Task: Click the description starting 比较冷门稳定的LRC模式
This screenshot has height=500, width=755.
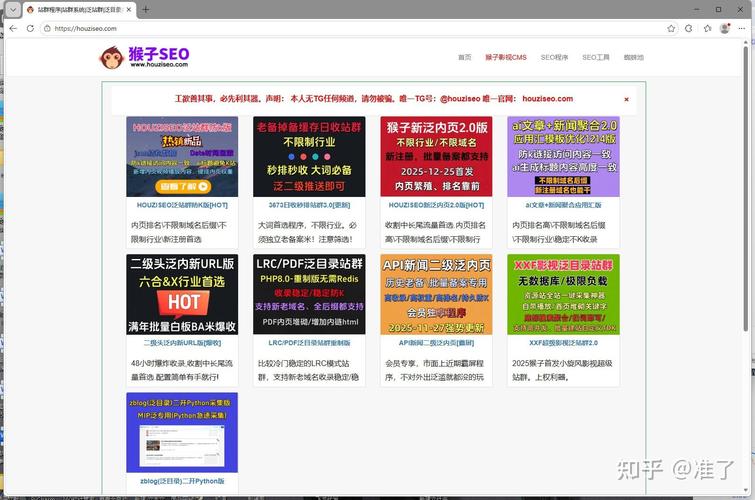Action: pos(308,370)
